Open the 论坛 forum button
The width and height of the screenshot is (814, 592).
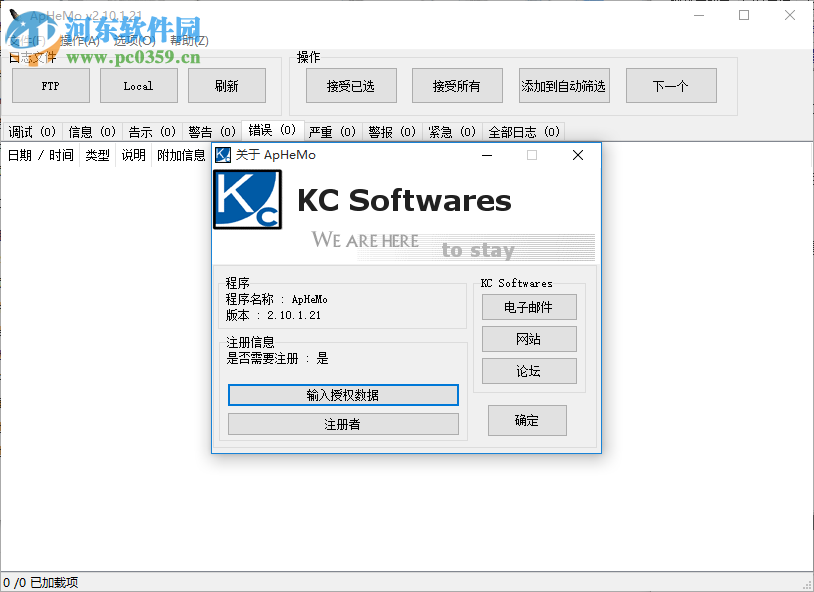pos(529,371)
